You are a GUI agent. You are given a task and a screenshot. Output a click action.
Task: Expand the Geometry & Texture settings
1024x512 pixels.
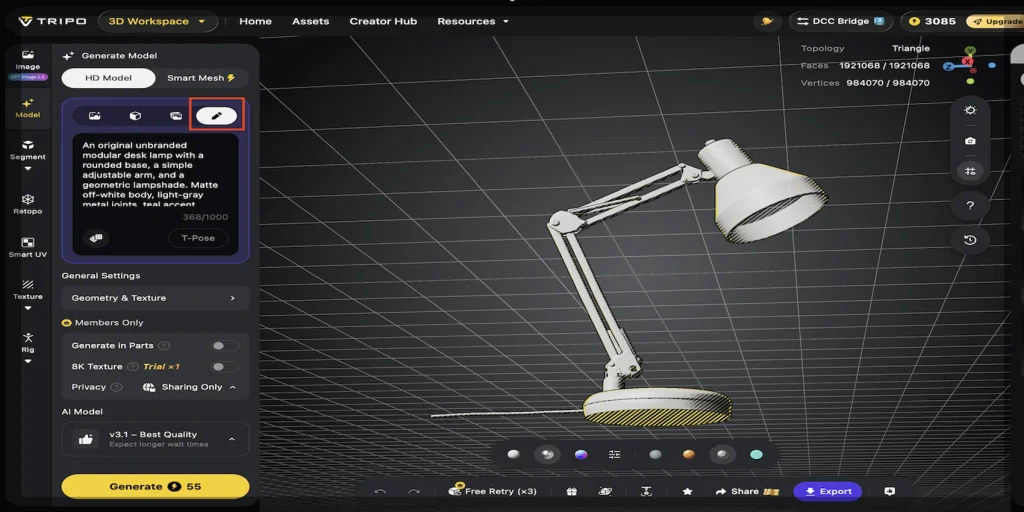click(x=155, y=298)
